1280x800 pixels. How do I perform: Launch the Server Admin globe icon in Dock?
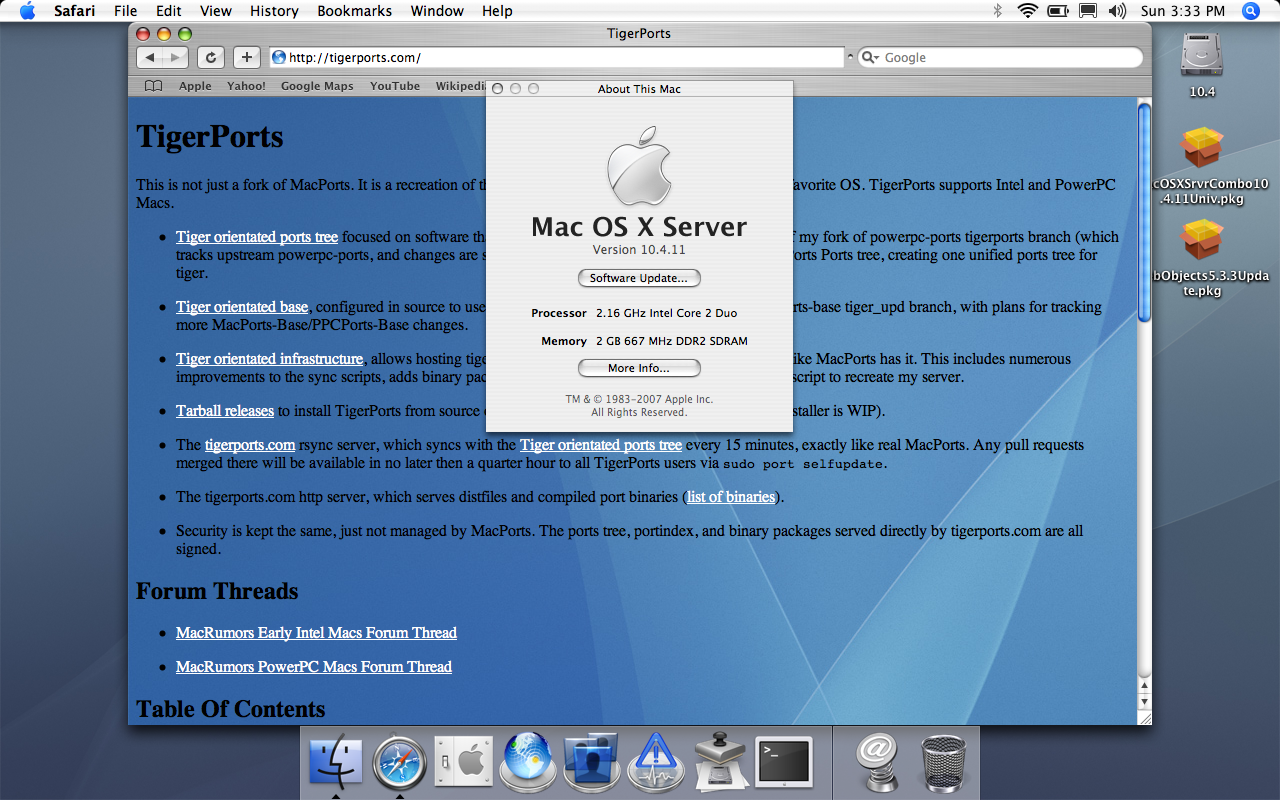pyautogui.click(x=527, y=762)
